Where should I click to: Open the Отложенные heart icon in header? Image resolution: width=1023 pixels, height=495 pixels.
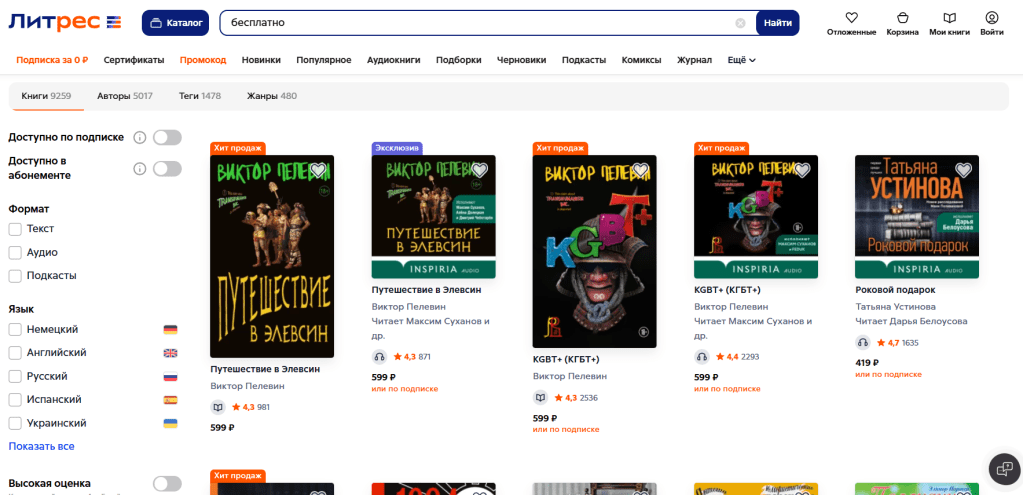(x=851, y=18)
